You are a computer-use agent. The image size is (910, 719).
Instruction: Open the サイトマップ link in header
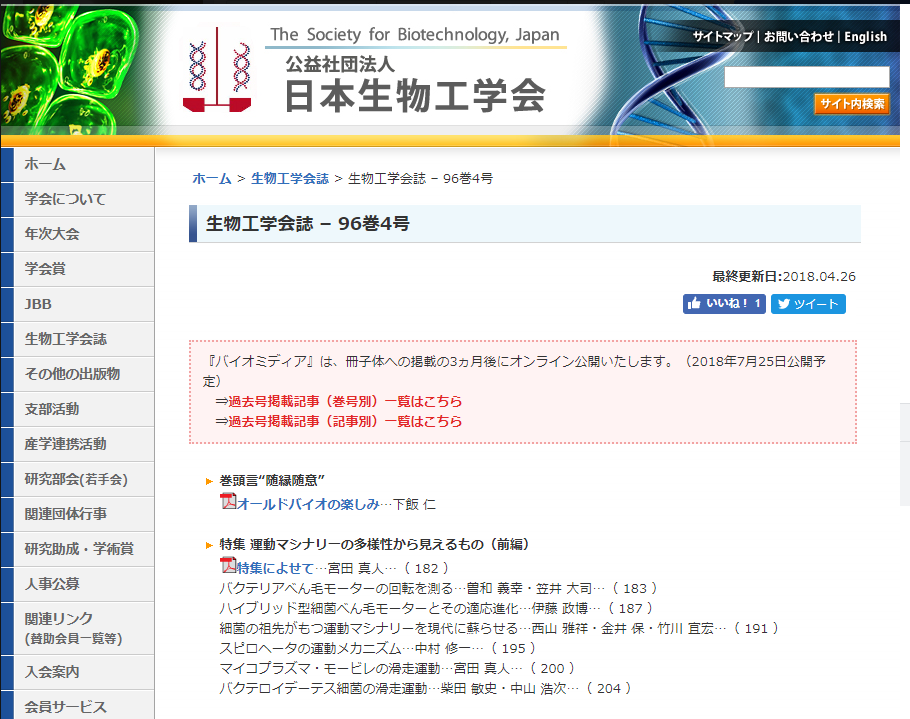(x=722, y=37)
